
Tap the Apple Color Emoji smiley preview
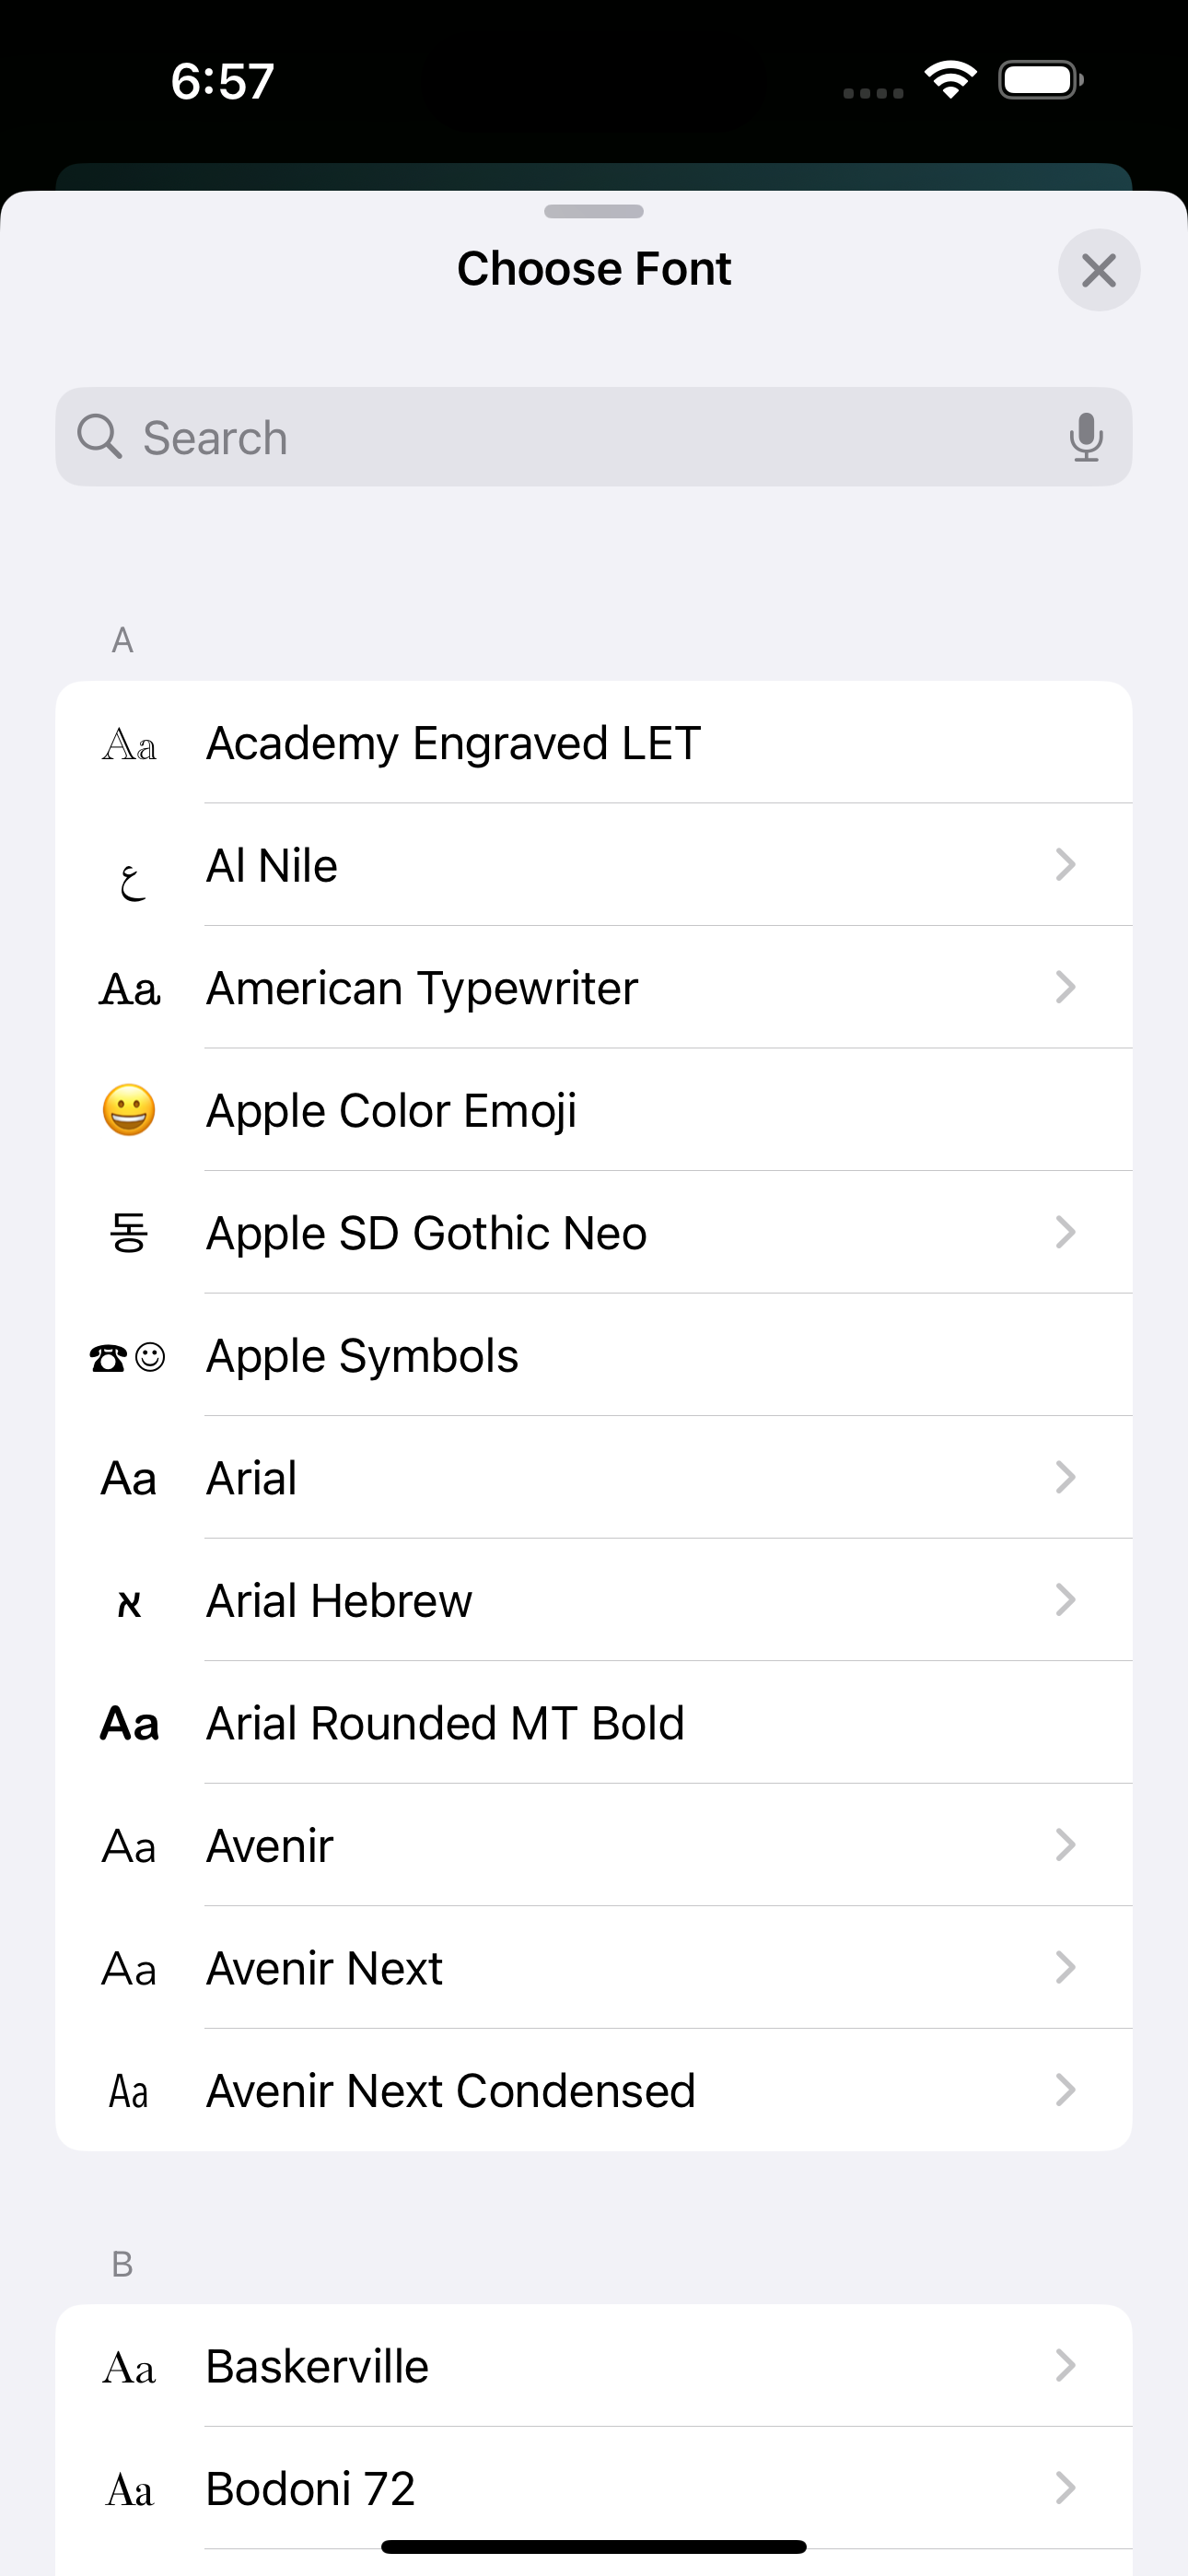[x=129, y=1110]
